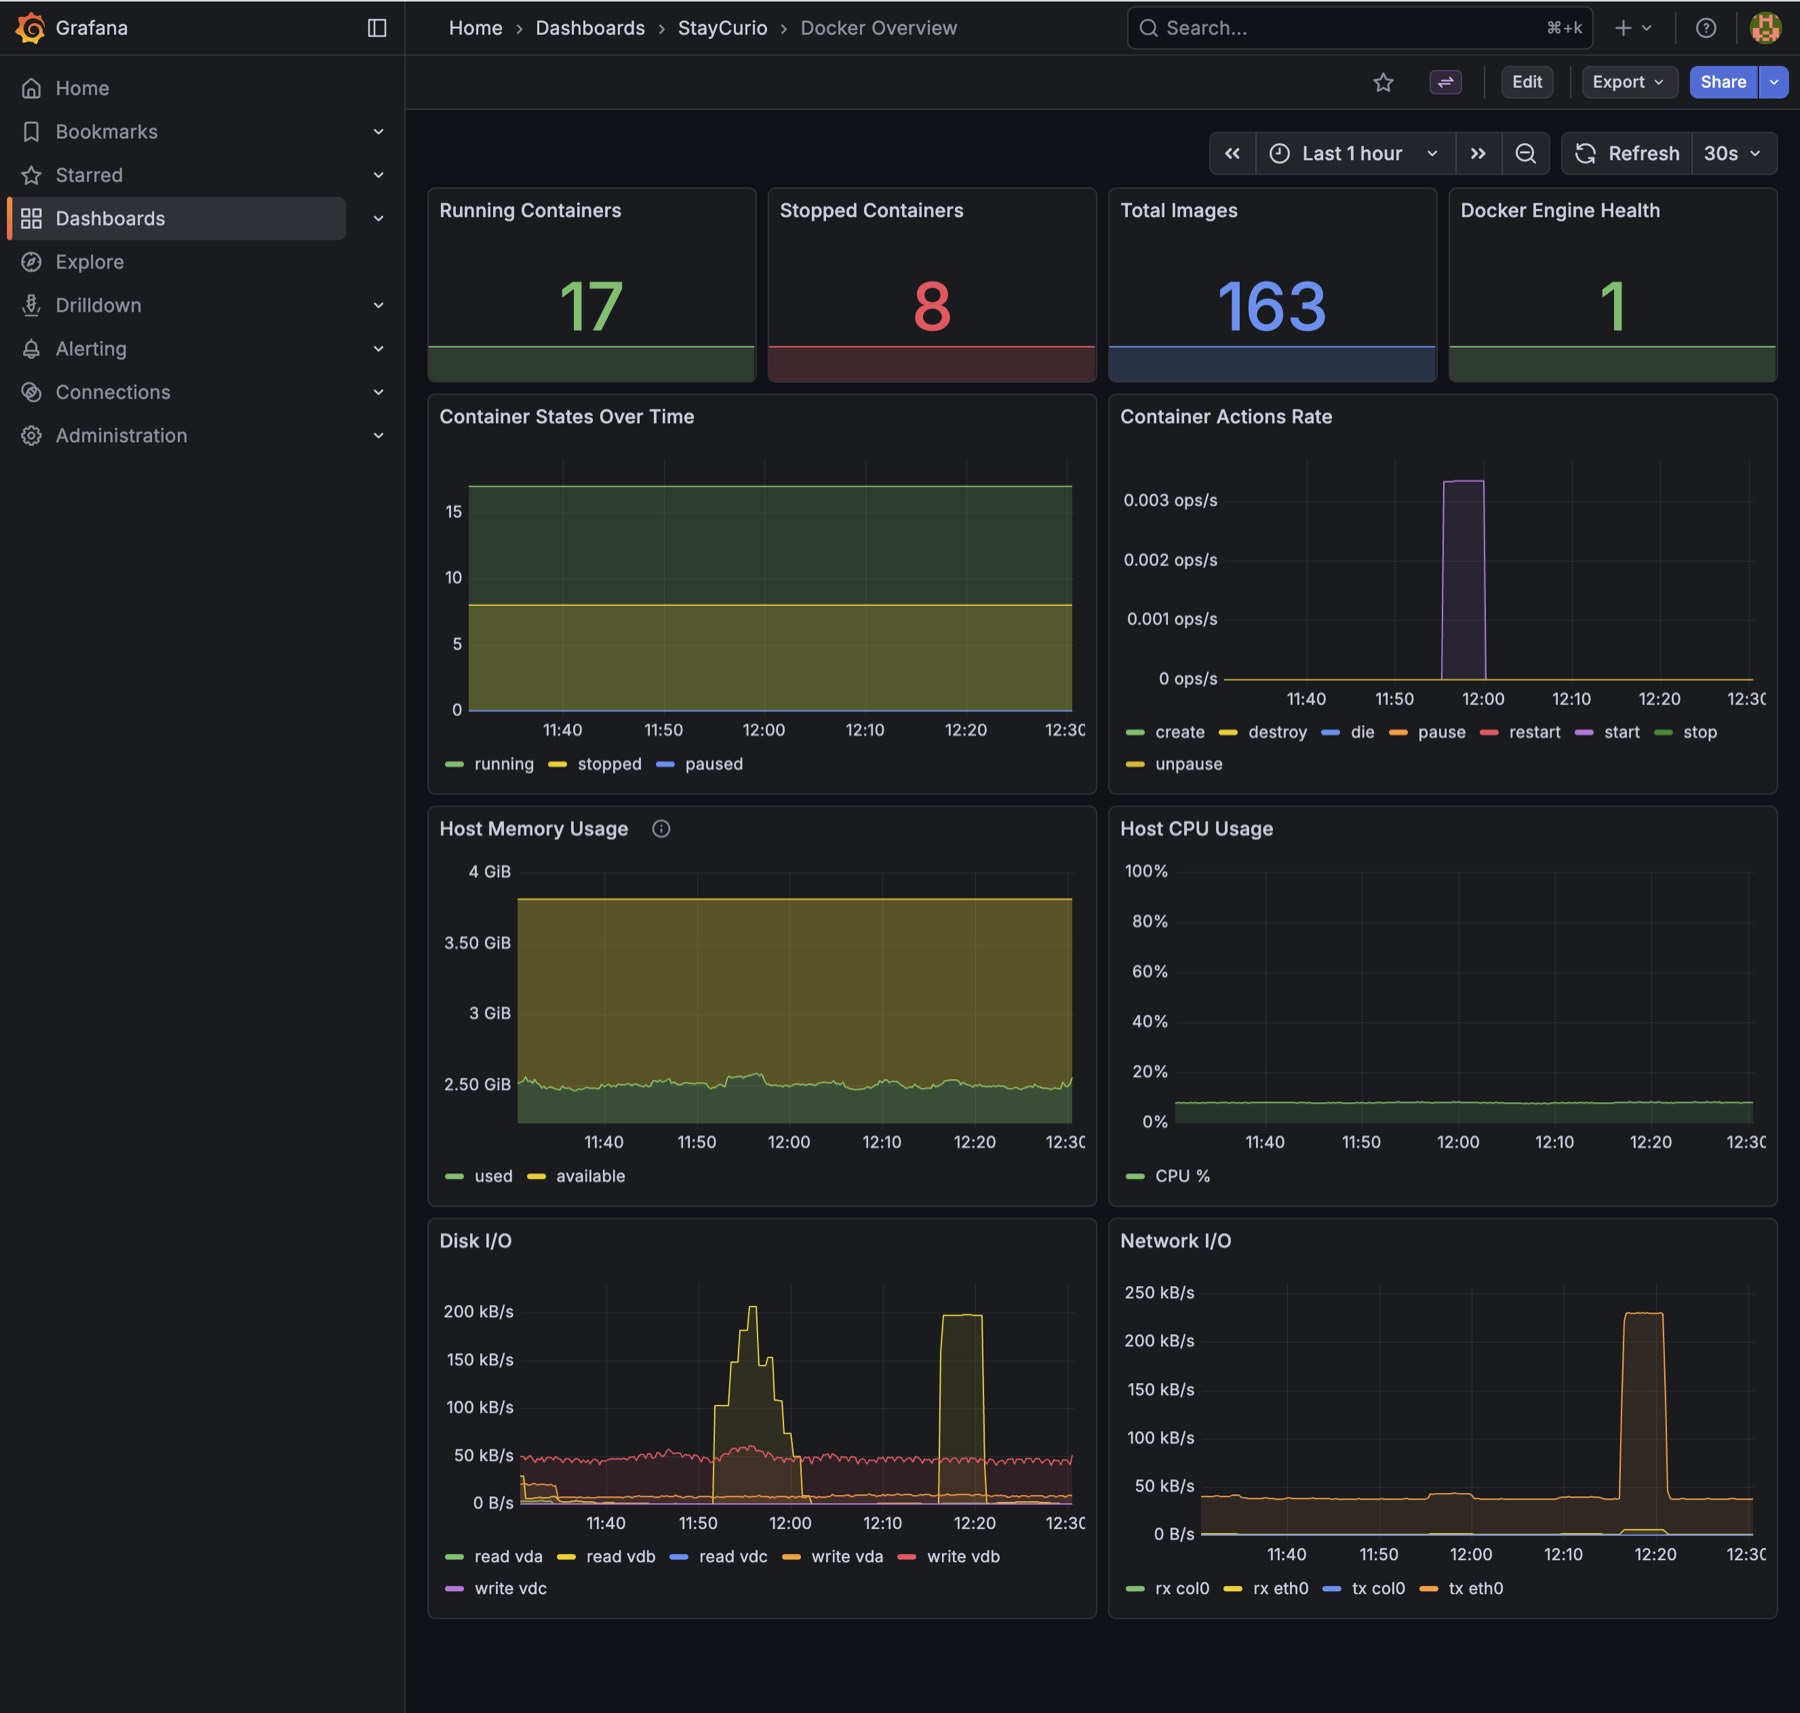Open the Dashboards menu item
The image size is (1800, 1713).
pyautogui.click(x=178, y=218)
